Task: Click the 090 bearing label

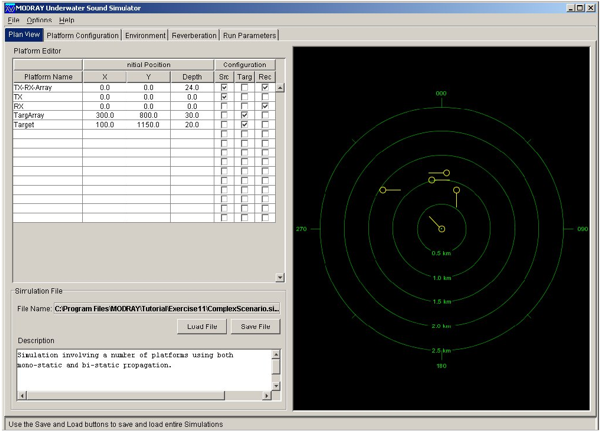Action: pyautogui.click(x=582, y=229)
